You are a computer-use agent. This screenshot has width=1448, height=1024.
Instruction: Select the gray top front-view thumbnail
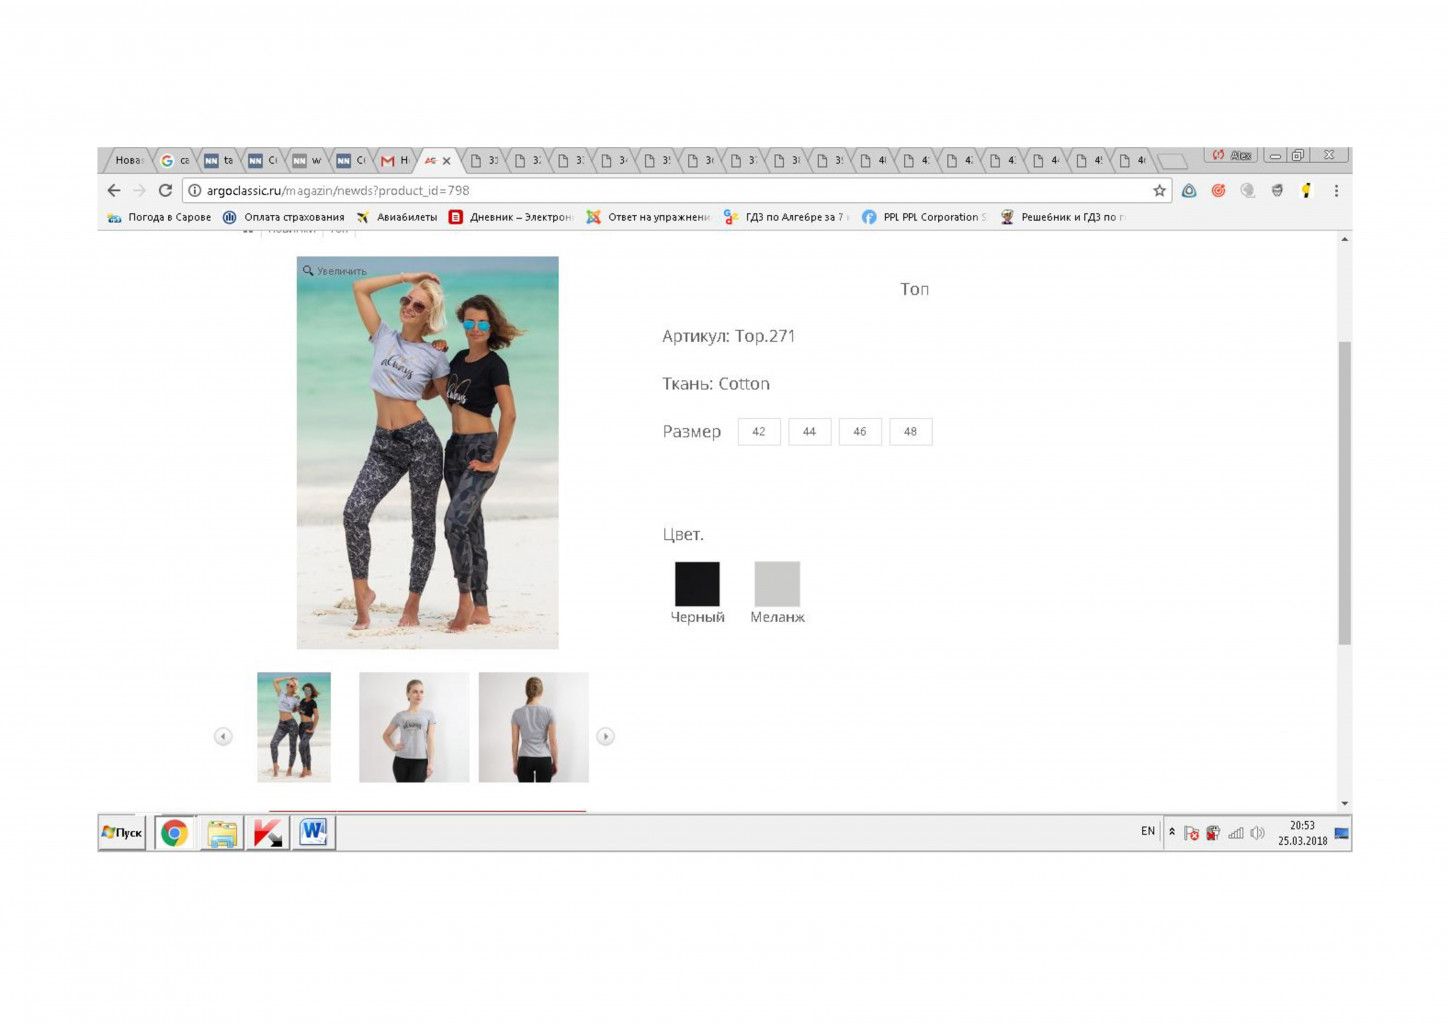pyautogui.click(x=414, y=727)
